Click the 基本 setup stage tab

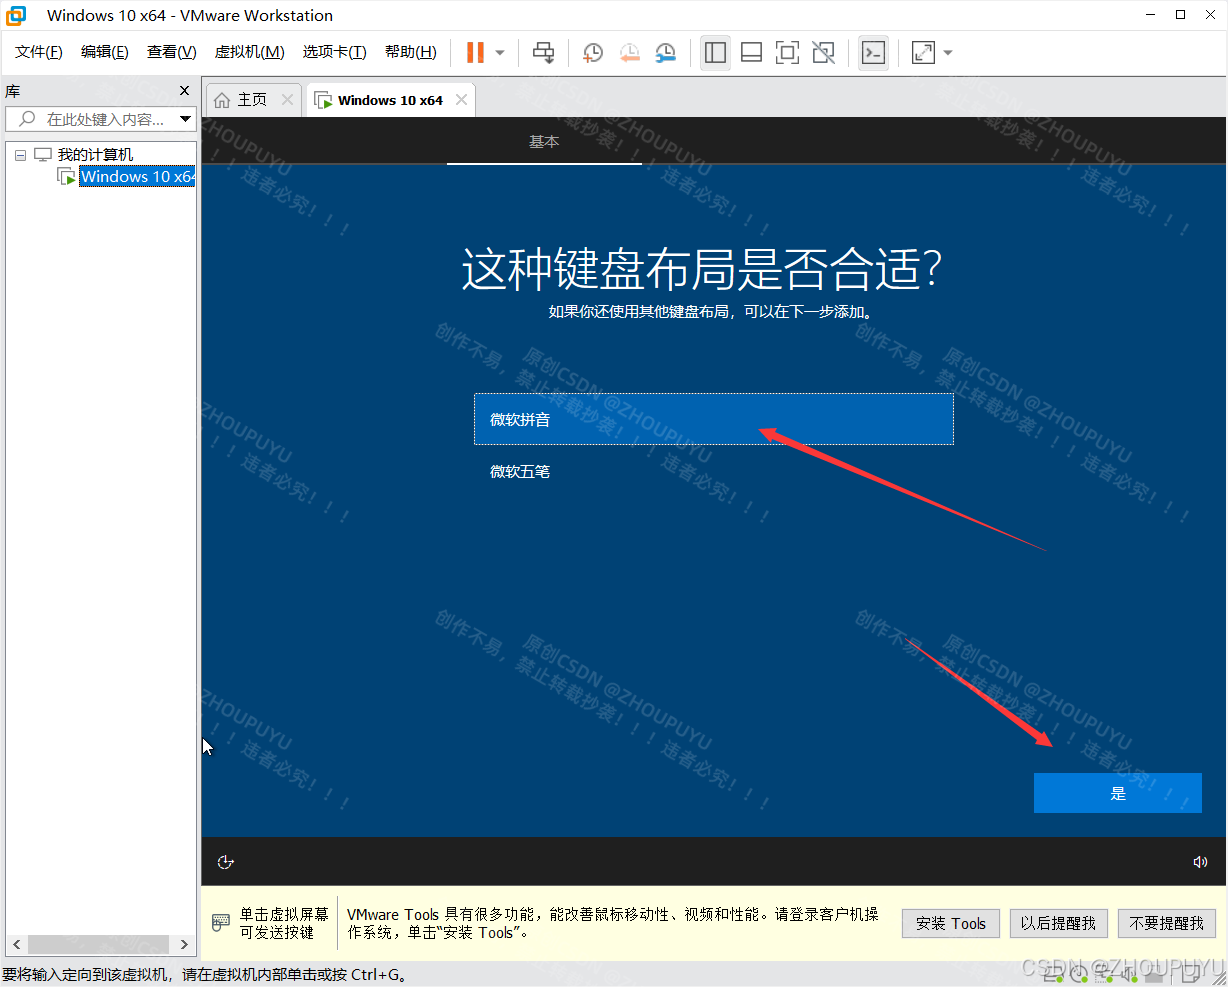coord(544,142)
